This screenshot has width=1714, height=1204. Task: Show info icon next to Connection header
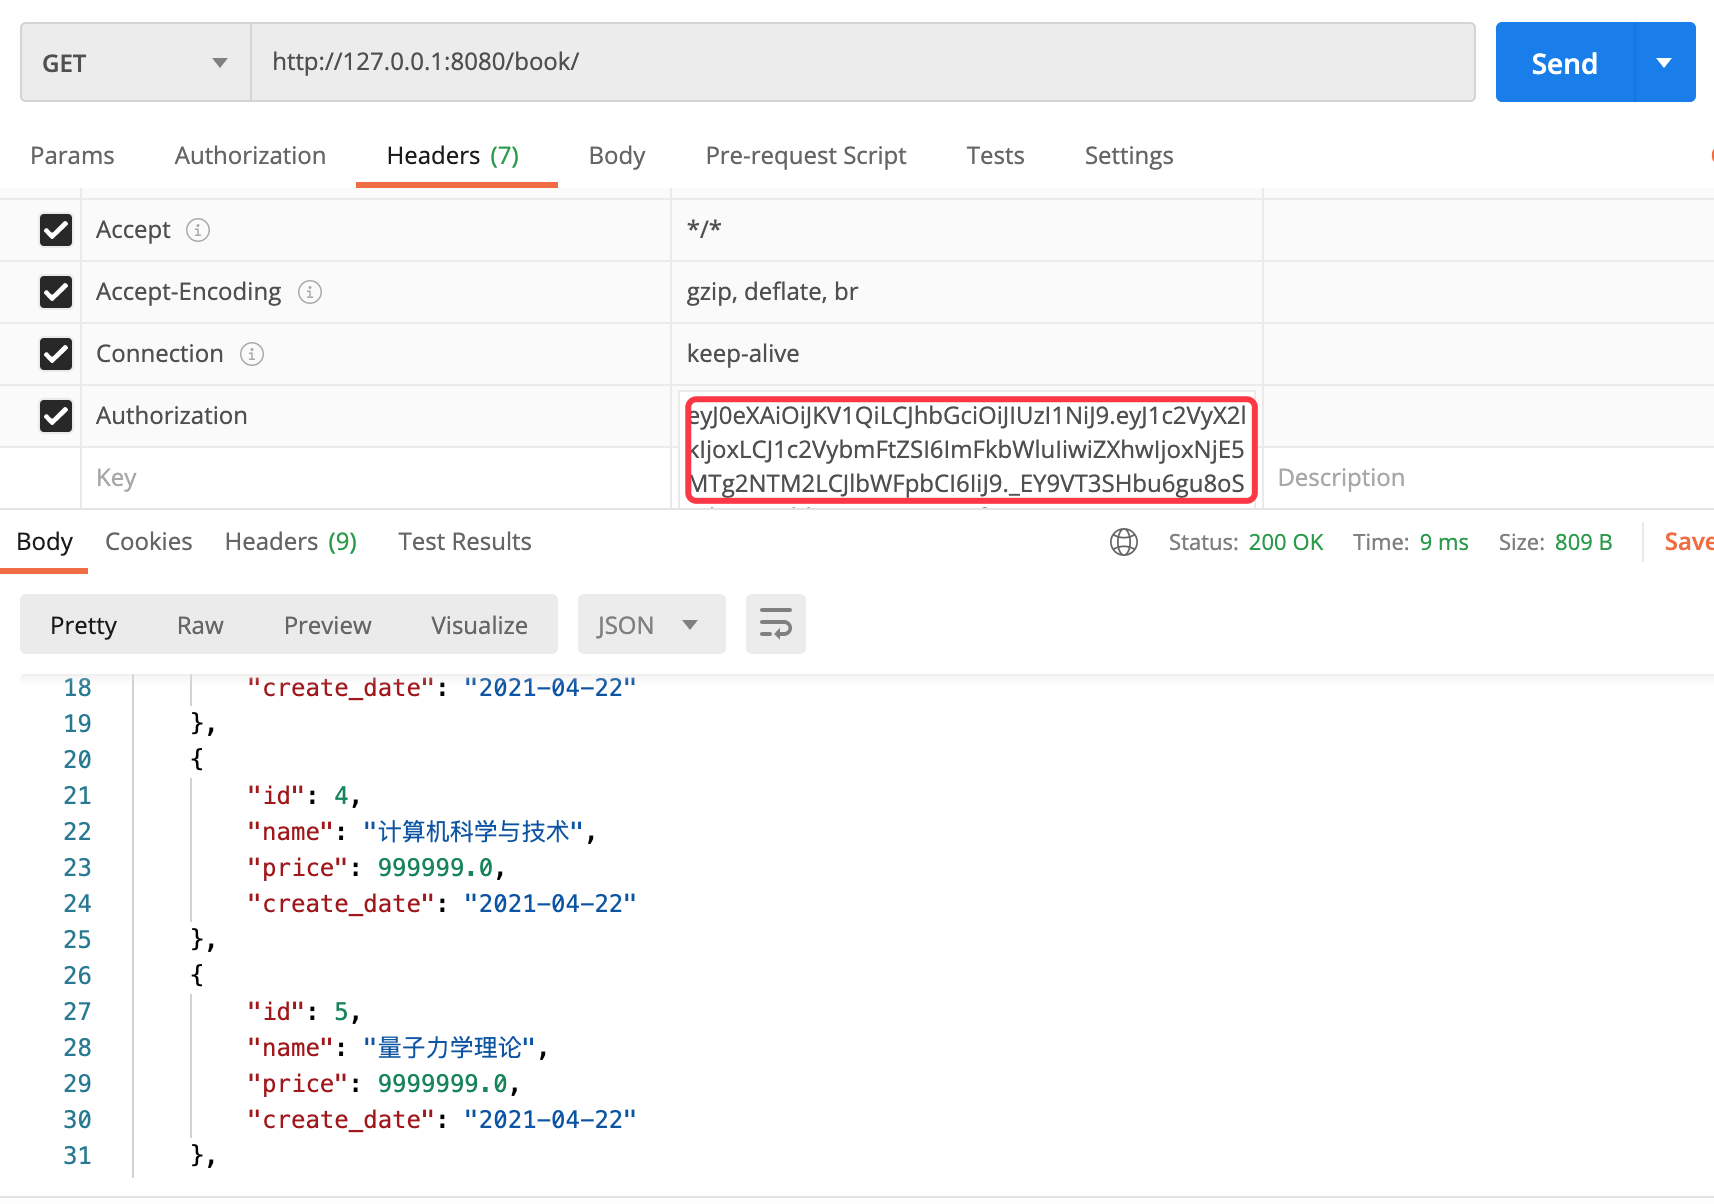coord(252,354)
